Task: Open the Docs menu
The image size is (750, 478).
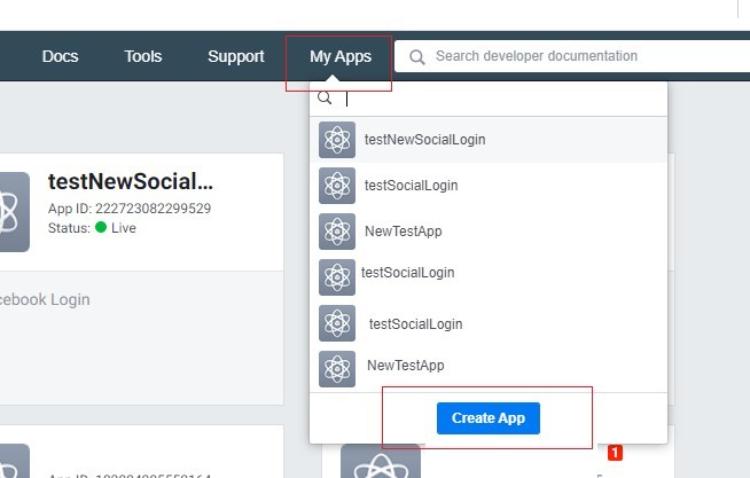Action: click(x=60, y=56)
